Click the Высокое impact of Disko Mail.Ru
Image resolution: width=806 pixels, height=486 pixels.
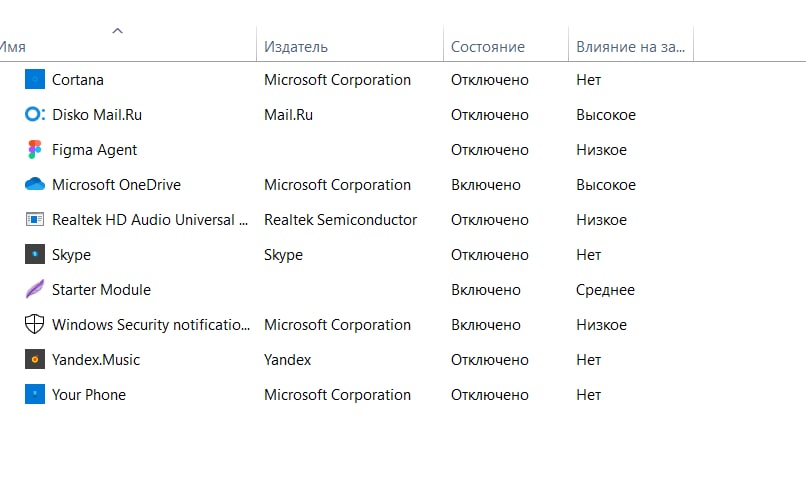click(x=606, y=115)
